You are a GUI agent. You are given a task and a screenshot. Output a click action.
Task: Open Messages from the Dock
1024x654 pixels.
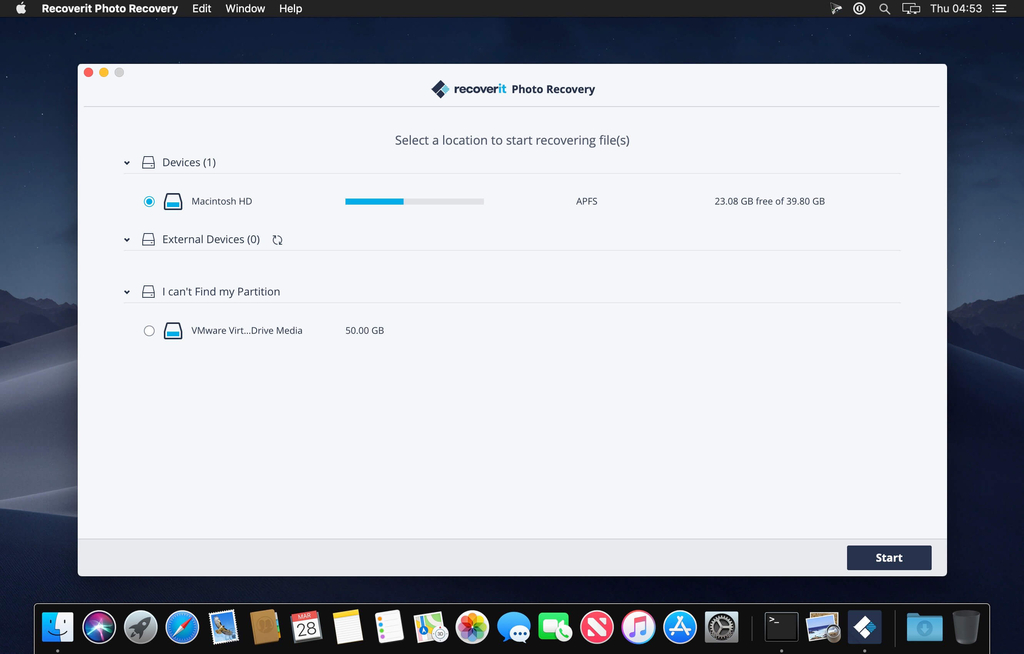click(x=514, y=627)
